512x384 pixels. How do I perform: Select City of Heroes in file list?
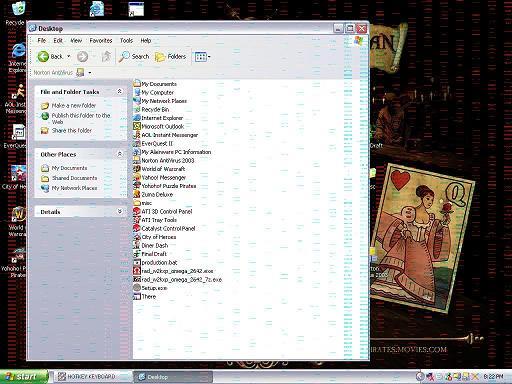(x=155, y=237)
